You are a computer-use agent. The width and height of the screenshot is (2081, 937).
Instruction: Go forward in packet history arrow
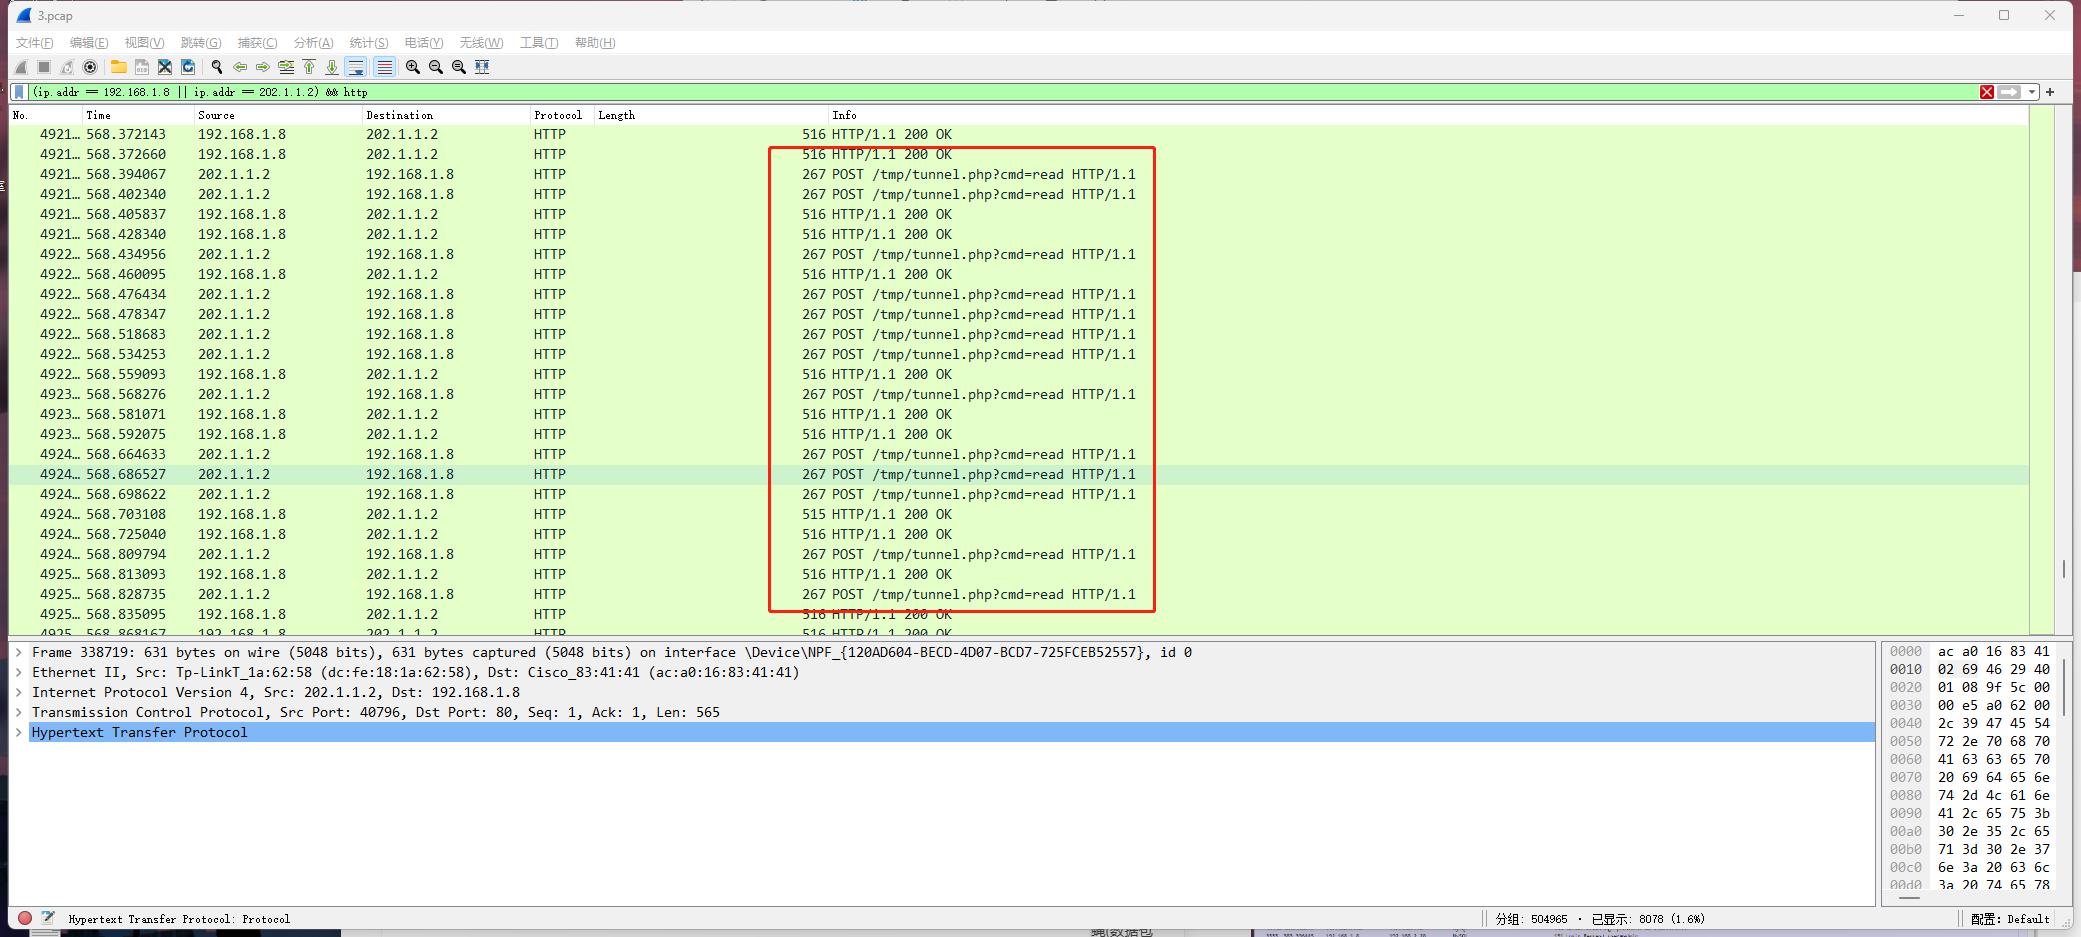(x=263, y=67)
